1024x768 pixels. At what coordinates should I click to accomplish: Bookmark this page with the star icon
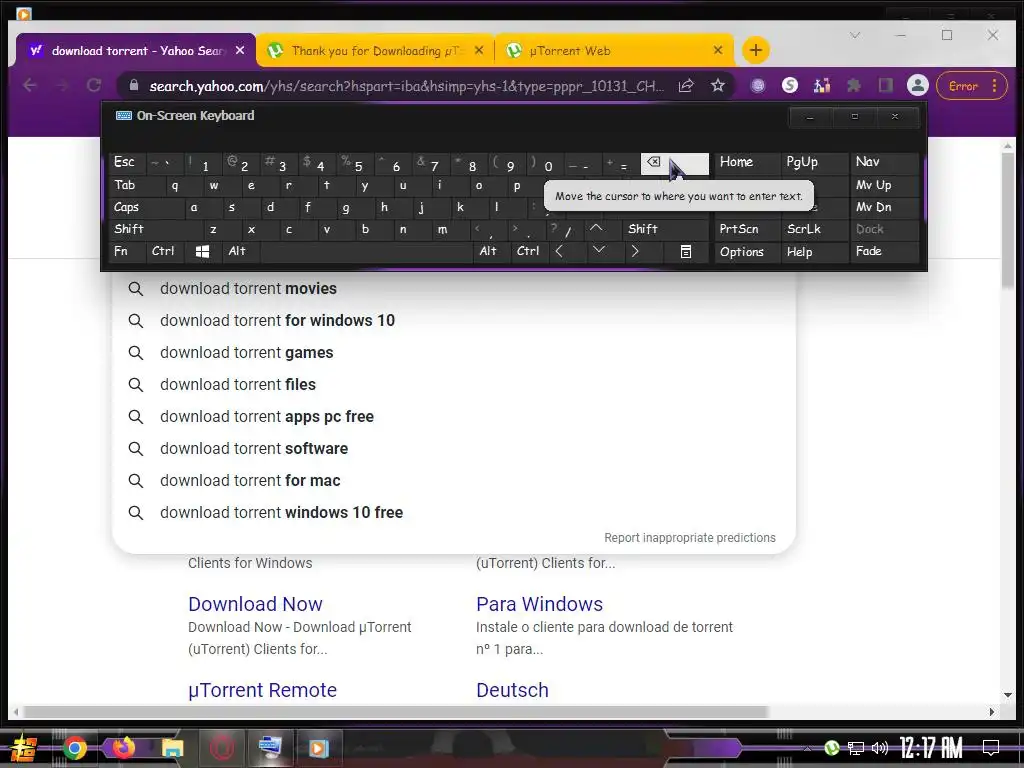point(718,86)
